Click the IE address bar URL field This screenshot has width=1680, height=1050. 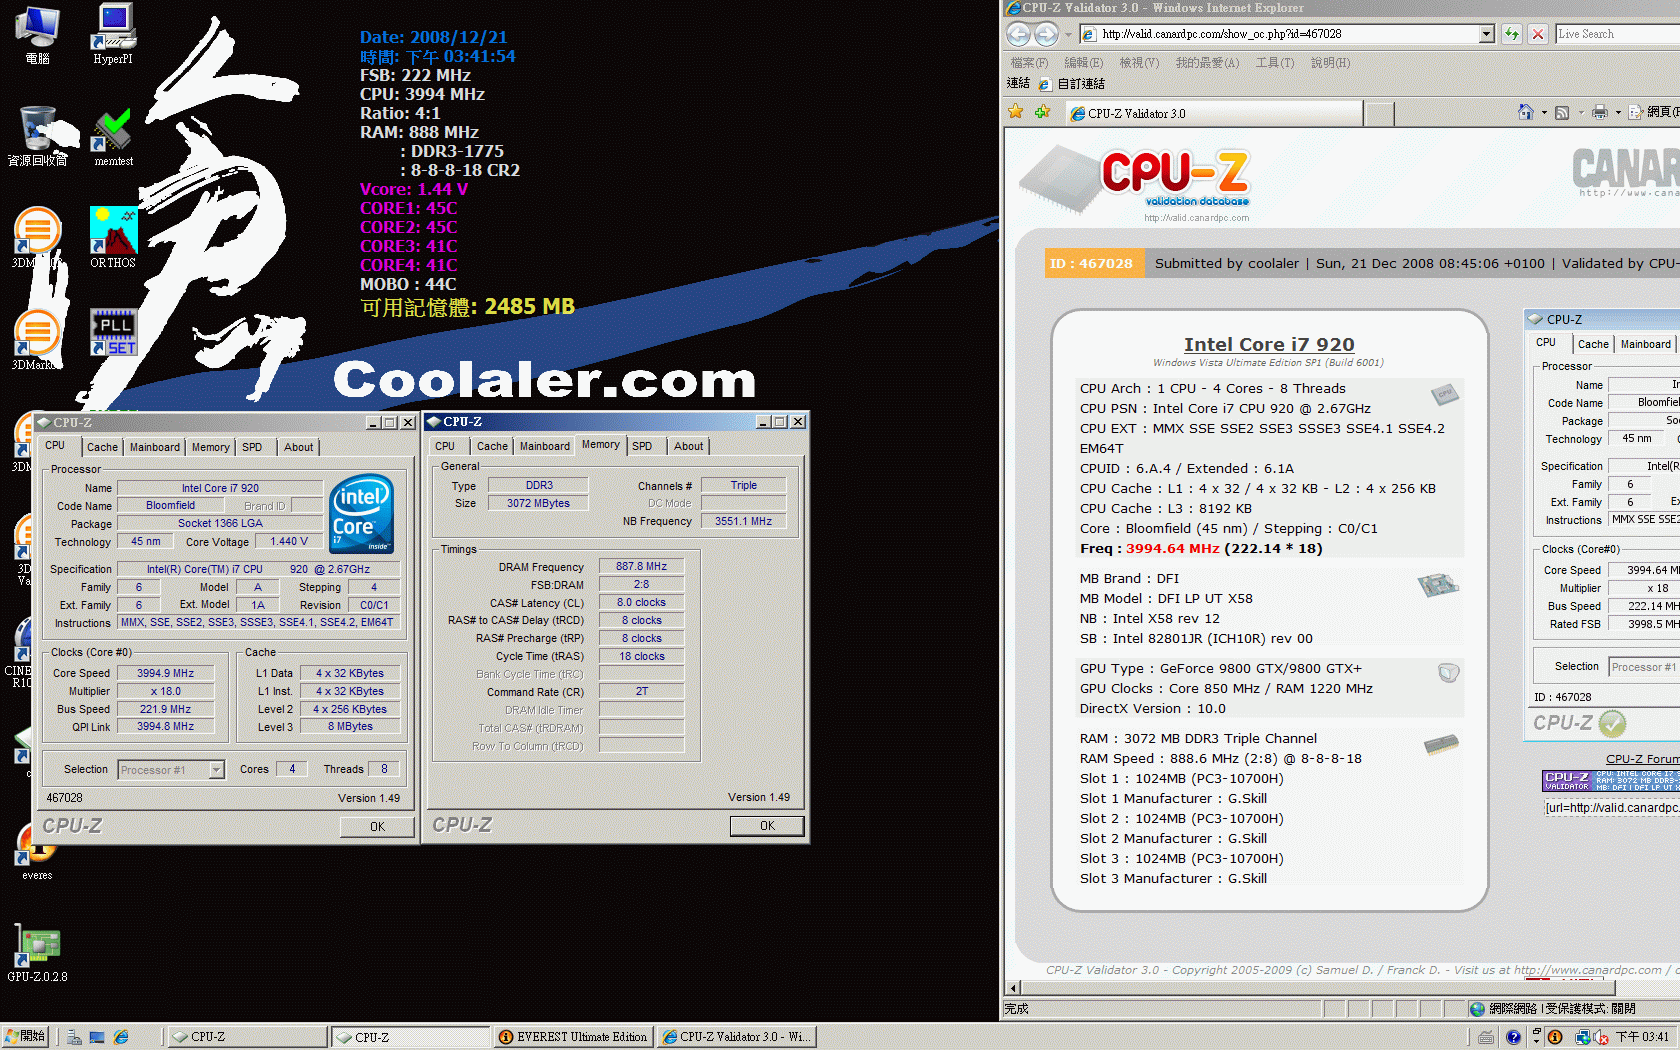point(1288,34)
